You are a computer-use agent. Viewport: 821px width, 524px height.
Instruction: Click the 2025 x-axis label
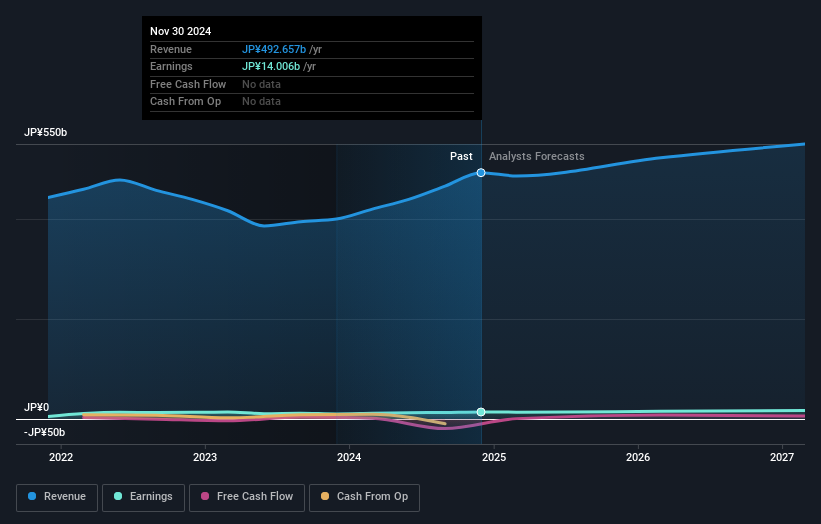pyautogui.click(x=494, y=457)
